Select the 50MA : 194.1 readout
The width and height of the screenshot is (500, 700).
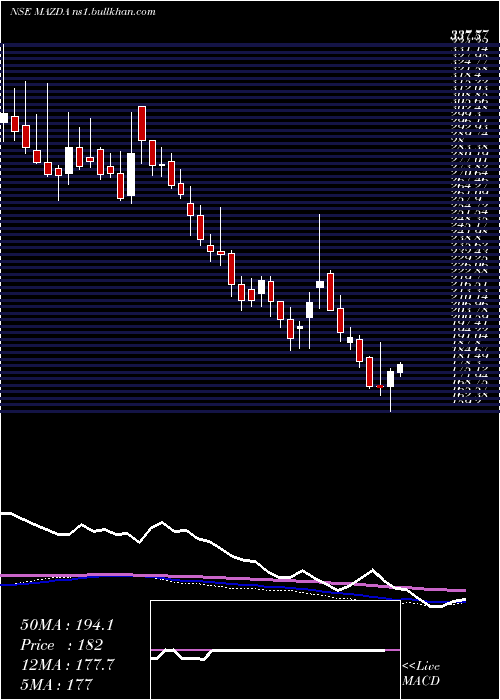click(x=67, y=625)
